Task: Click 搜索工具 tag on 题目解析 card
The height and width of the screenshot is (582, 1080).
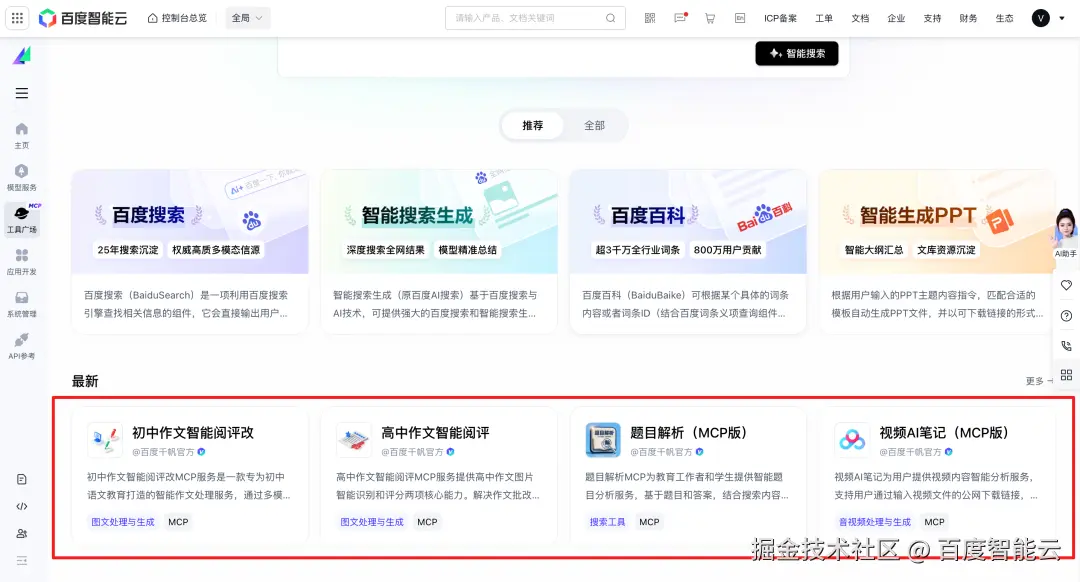Action: 608,522
